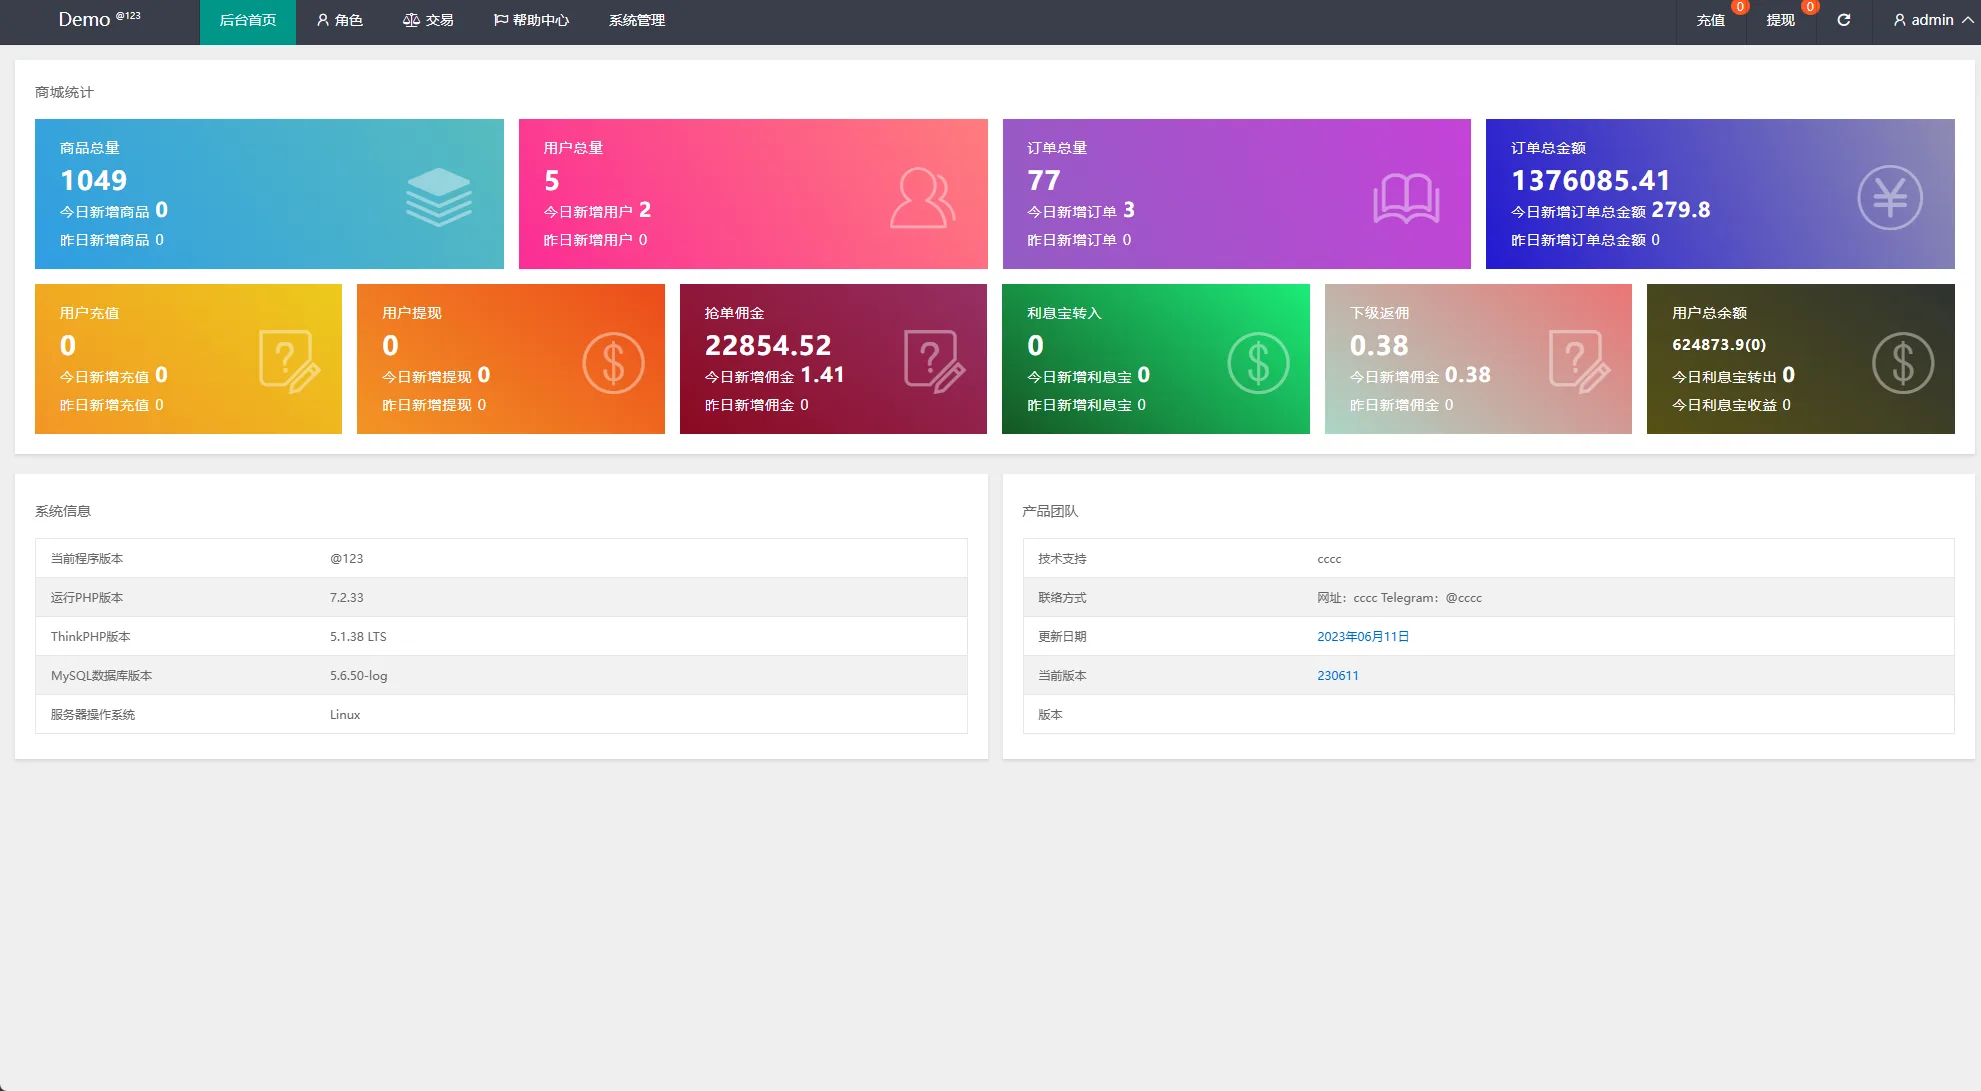Click the 提现 notification button
This screenshot has width=1981, height=1091.
[1780, 20]
